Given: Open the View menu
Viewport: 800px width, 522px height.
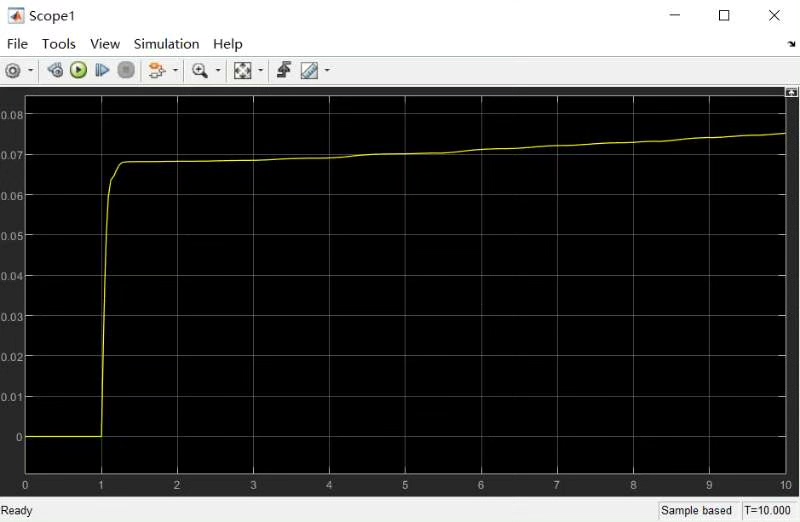Looking at the screenshot, I should pyautogui.click(x=105, y=44).
